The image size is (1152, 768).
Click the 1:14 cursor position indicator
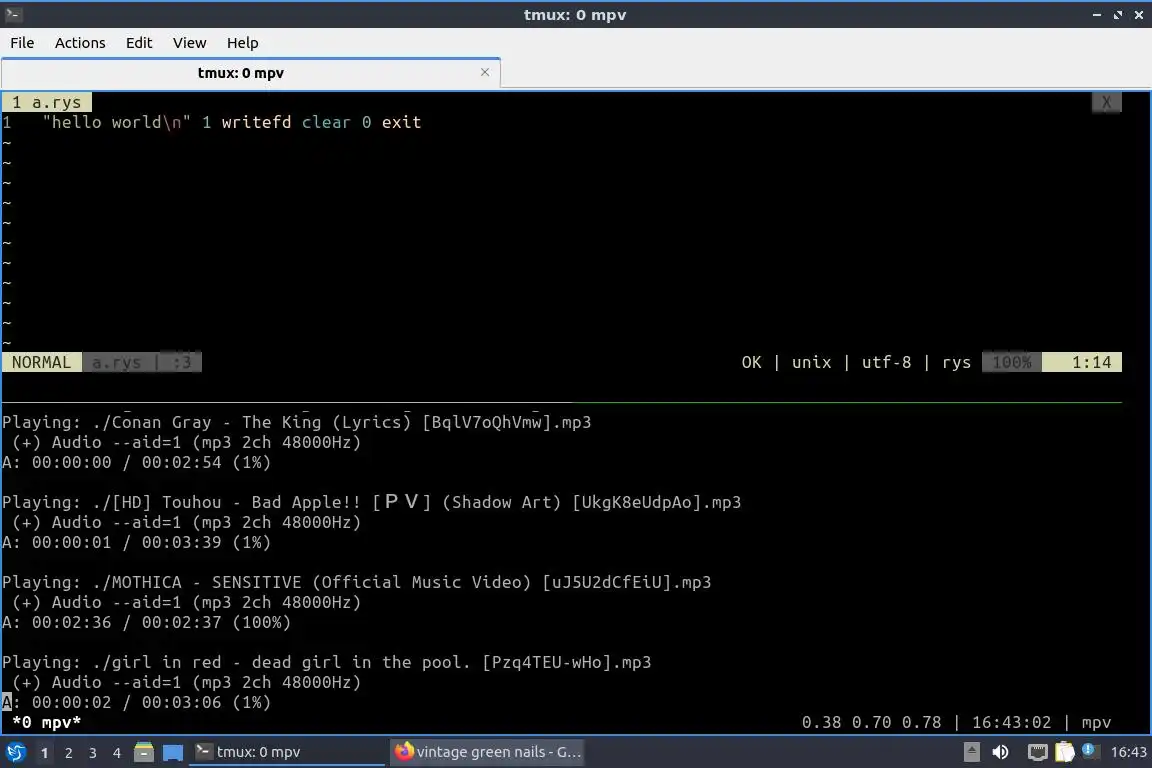pos(1081,362)
